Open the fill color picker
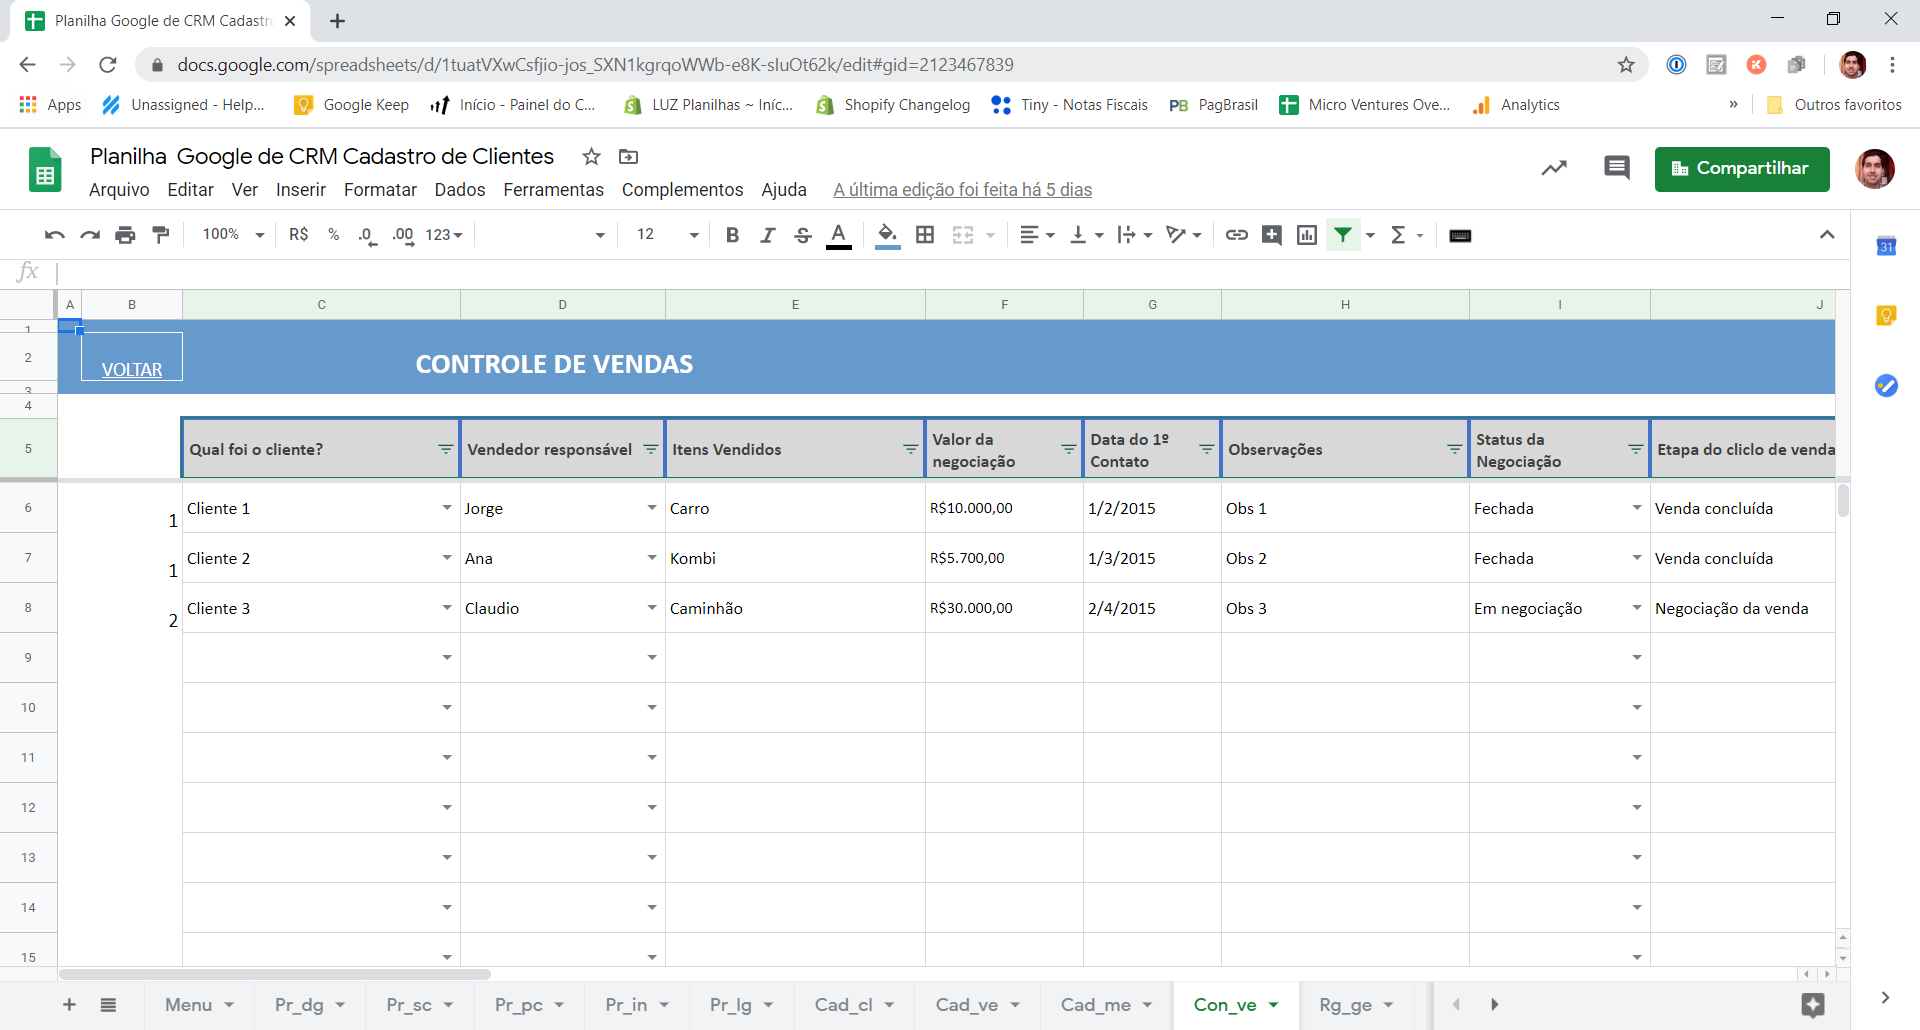1920x1030 pixels. click(x=887, y=235)
